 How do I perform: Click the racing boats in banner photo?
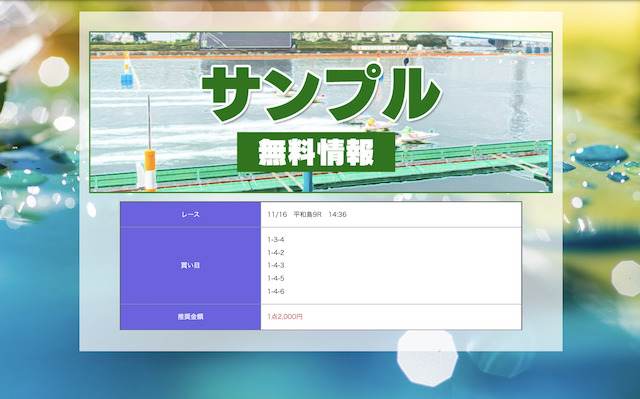[398, 131]
